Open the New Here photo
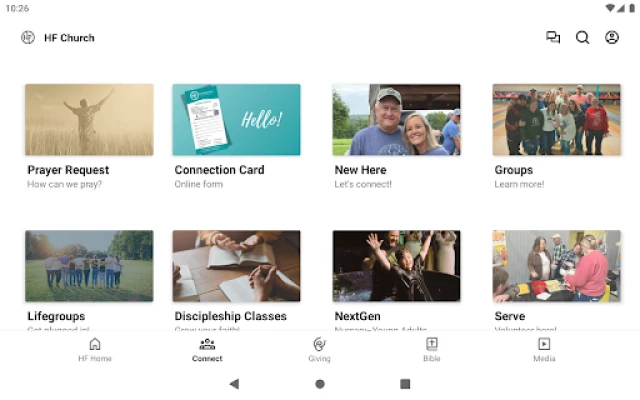 (x=396, y=120)
